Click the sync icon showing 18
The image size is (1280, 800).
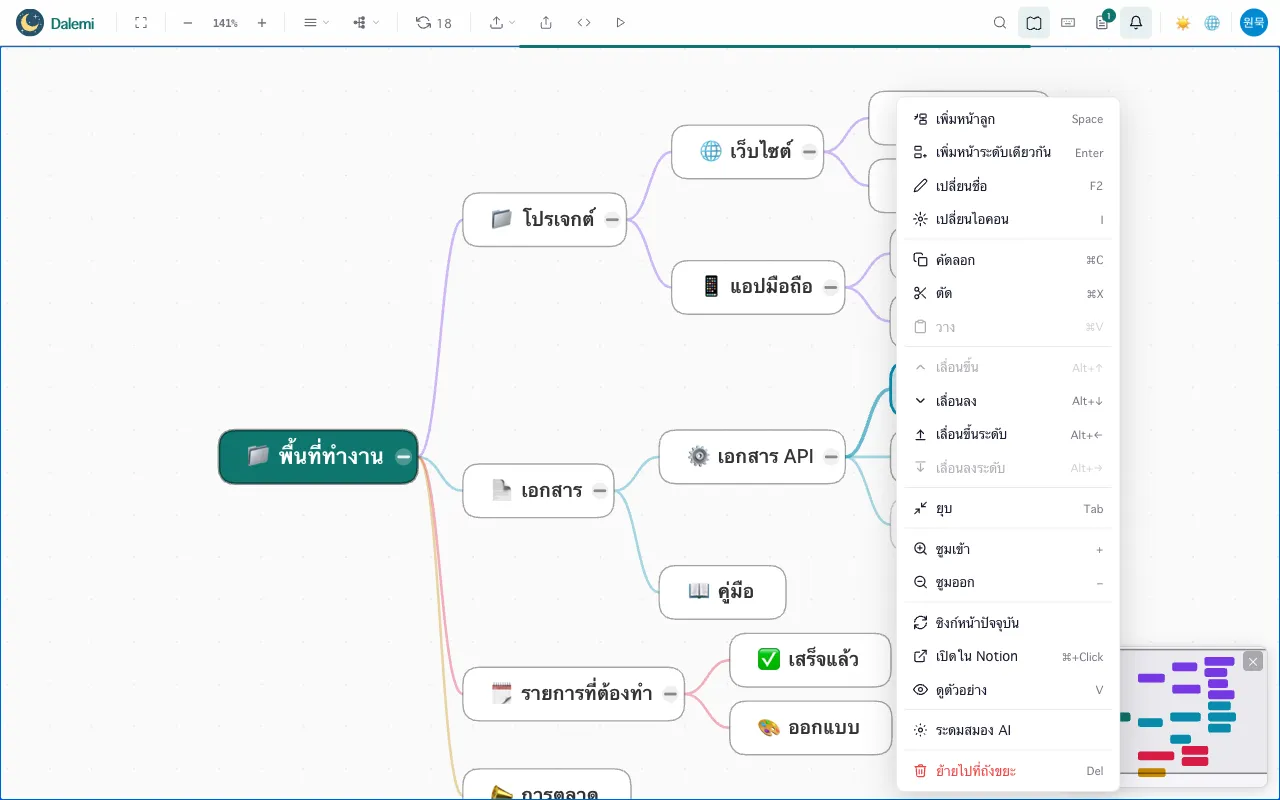click(x=434, y=22)
